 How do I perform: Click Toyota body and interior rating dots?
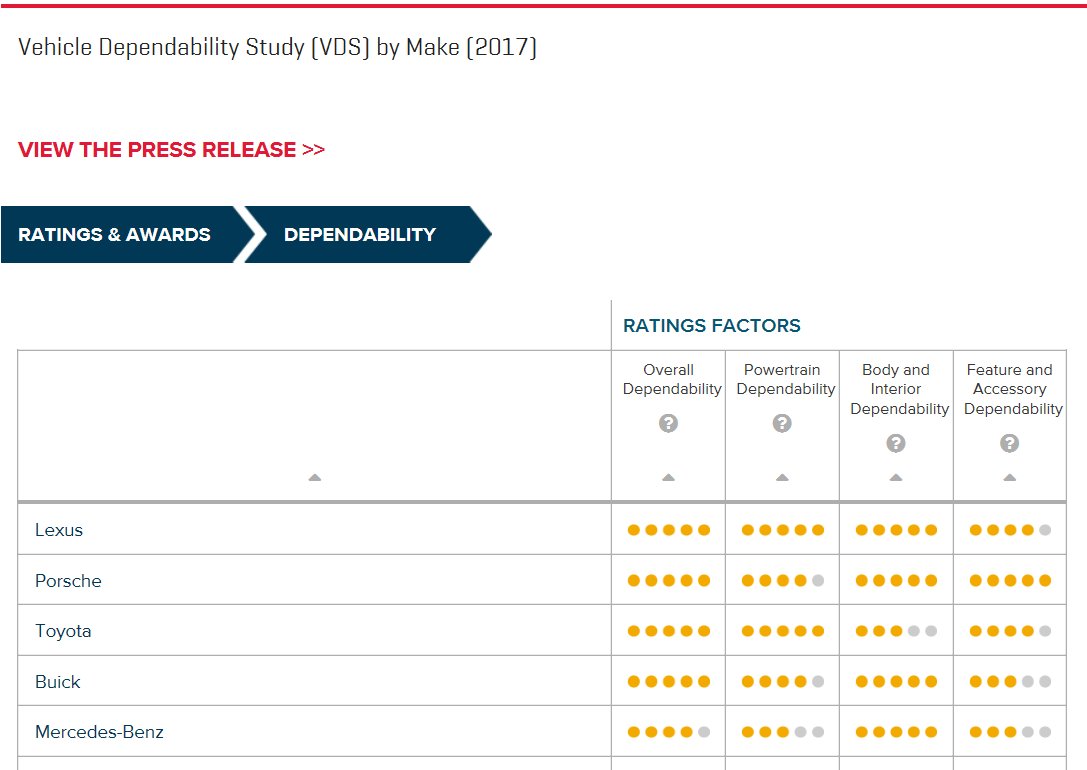[896, 631]
